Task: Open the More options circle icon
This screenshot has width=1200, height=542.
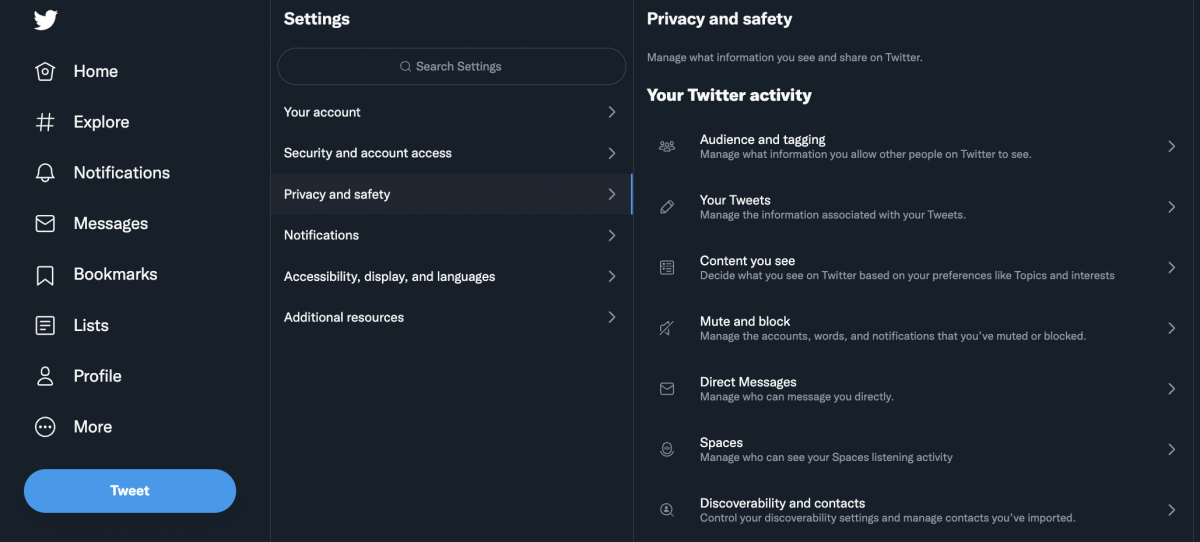Action: (45, 427)
